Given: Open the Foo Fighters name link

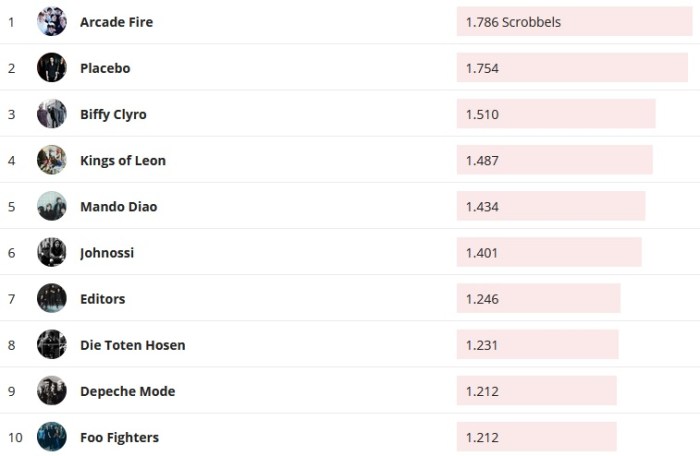Looking at the screenshot, I should tap(119, 437).
